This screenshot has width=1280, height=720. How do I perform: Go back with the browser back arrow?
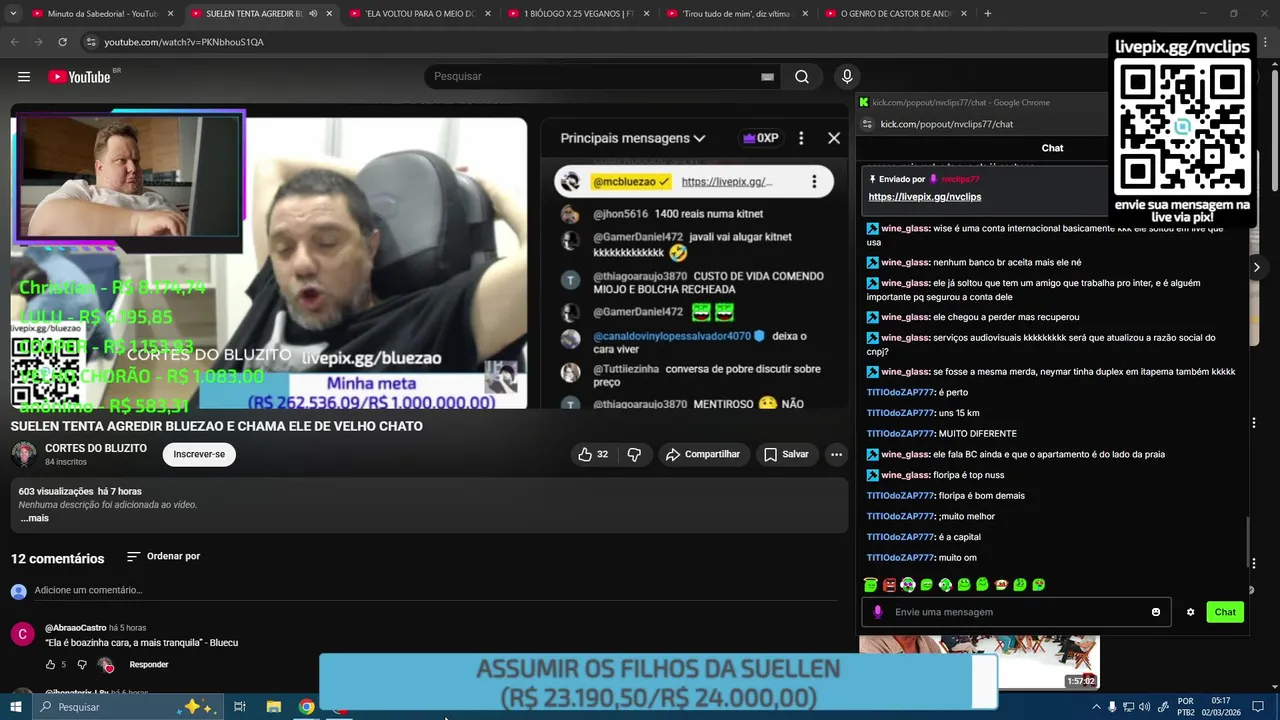(x=14, y=42)
